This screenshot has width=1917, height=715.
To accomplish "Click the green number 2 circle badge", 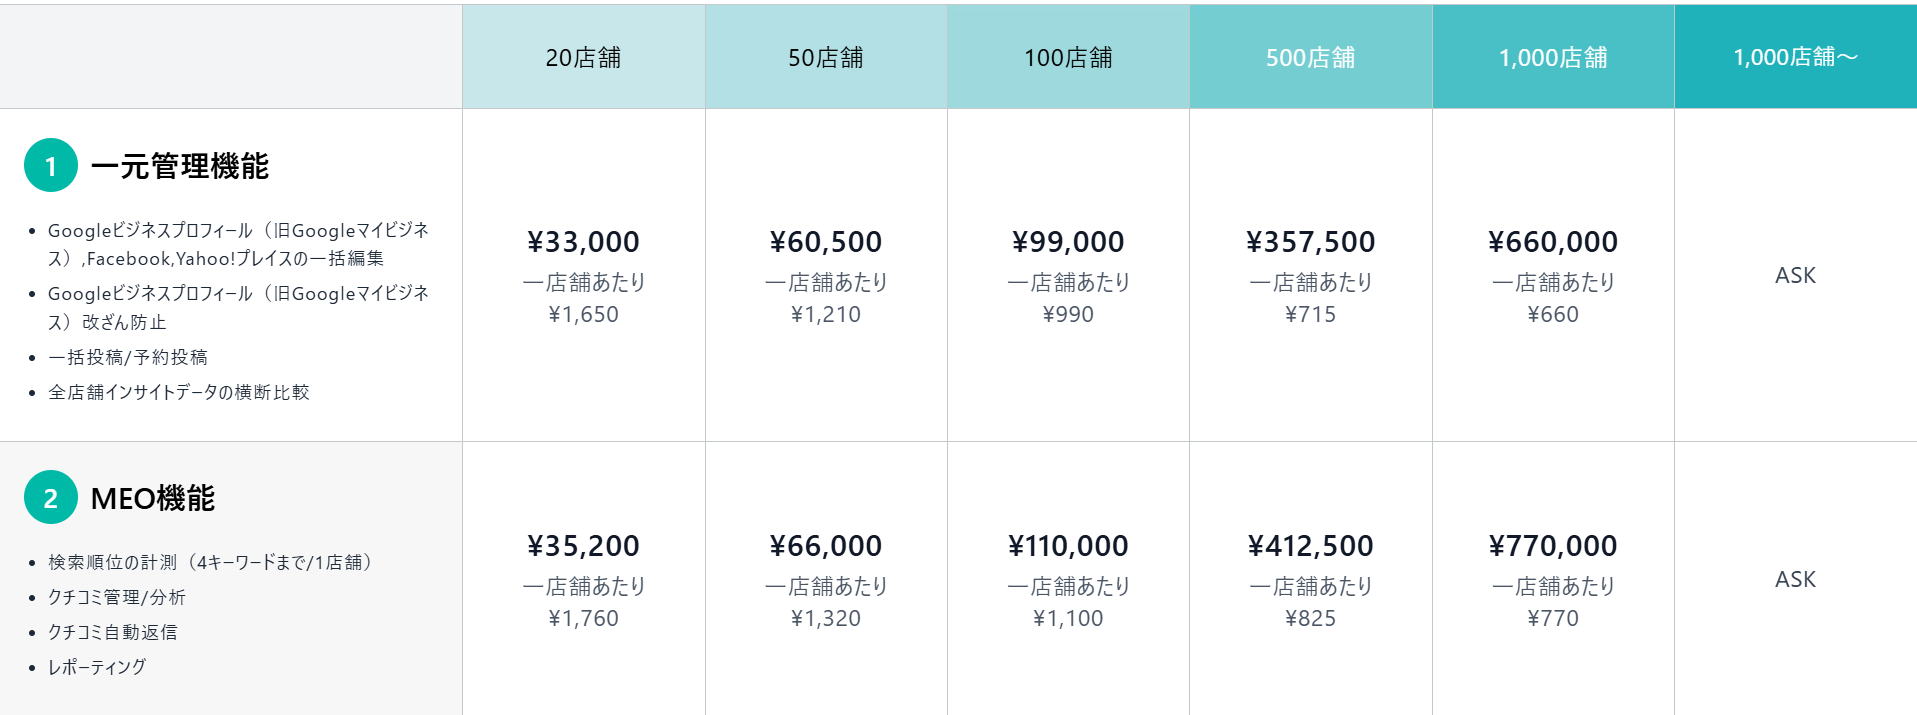I will pyautogui.click(x=51, y=497).
